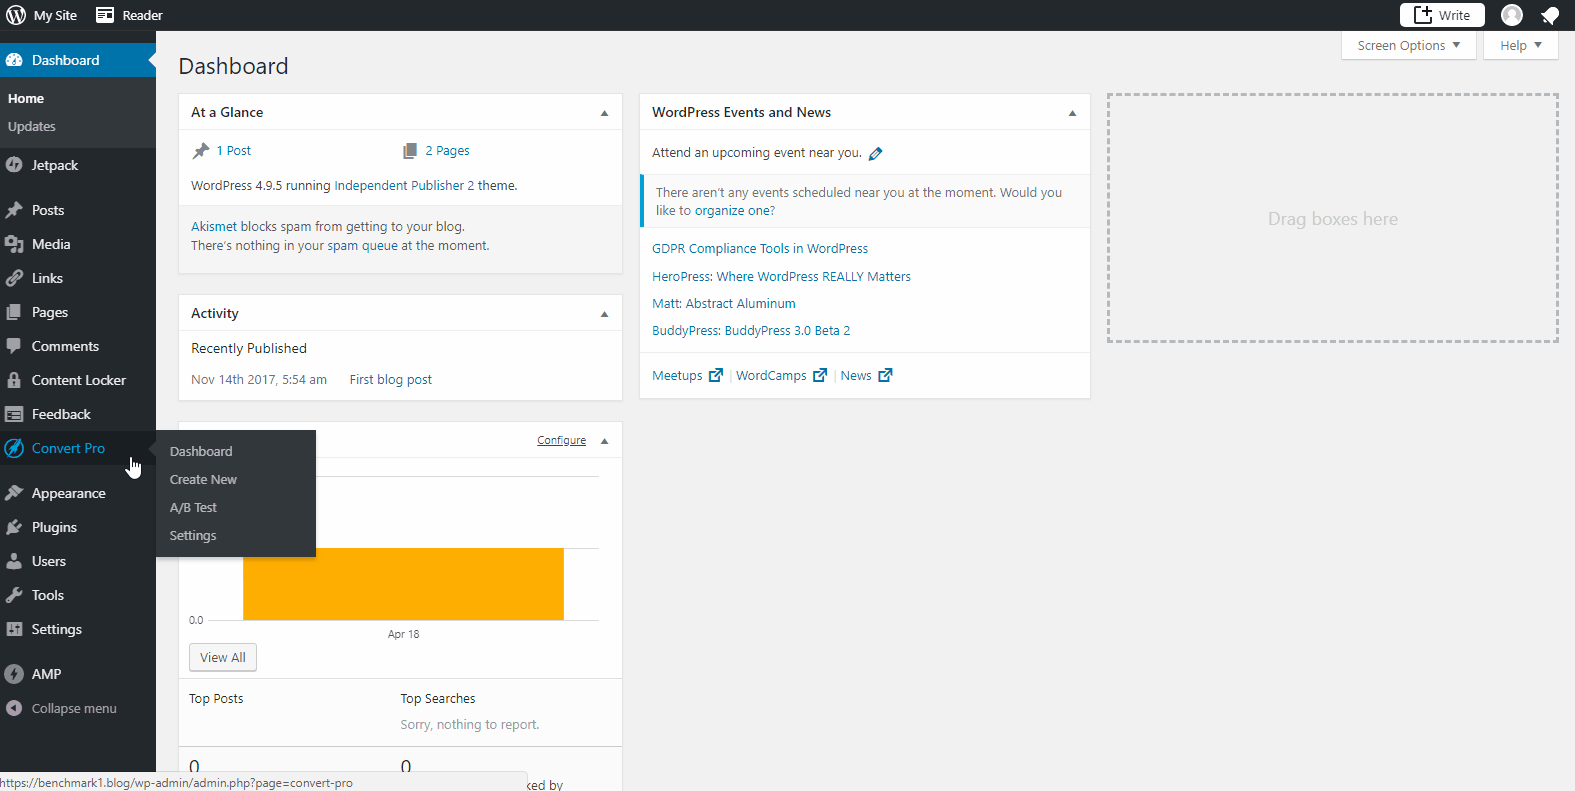Click the Convert Pro icon in sidebar
Viewport: 1575px width, 791px height.
[14, 448]
